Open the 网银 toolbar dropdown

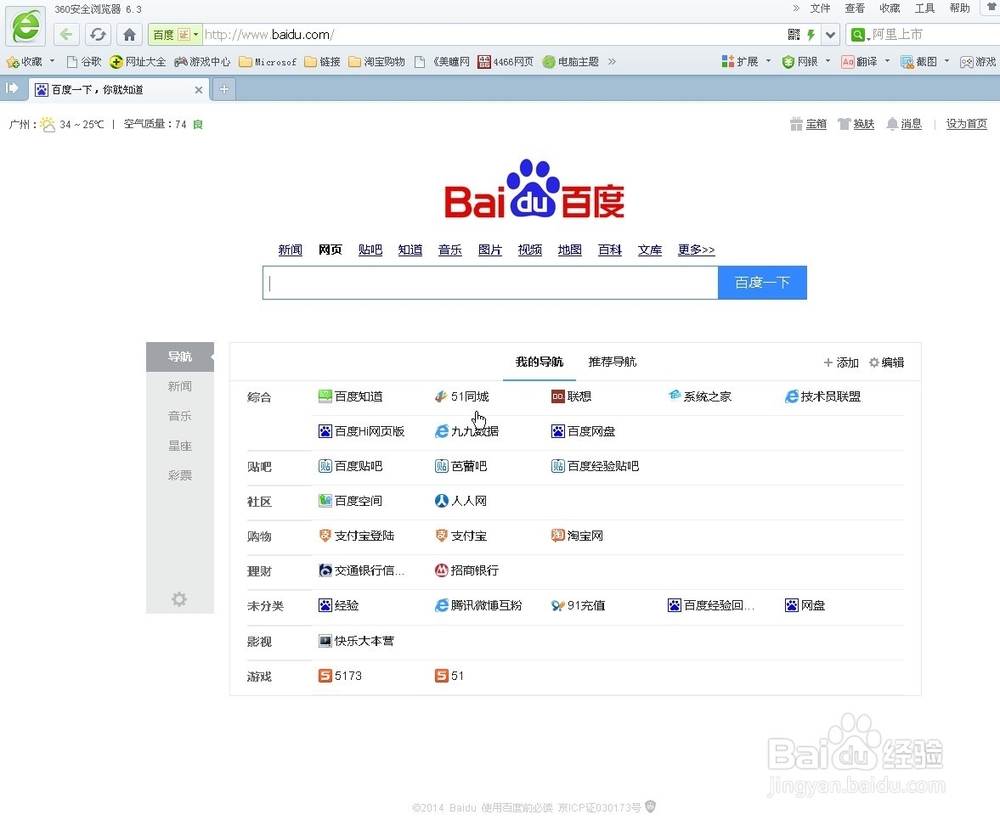[x=806, y=62]
